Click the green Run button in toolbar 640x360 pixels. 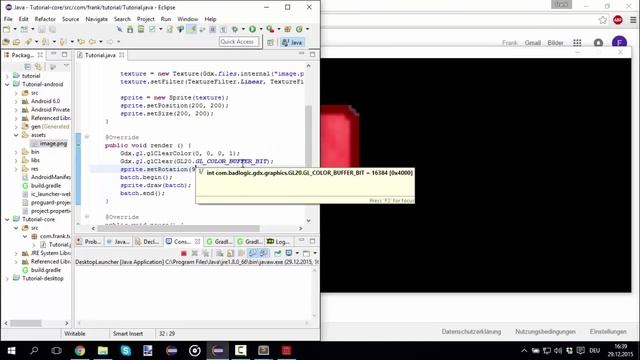[x=252, y=29]
